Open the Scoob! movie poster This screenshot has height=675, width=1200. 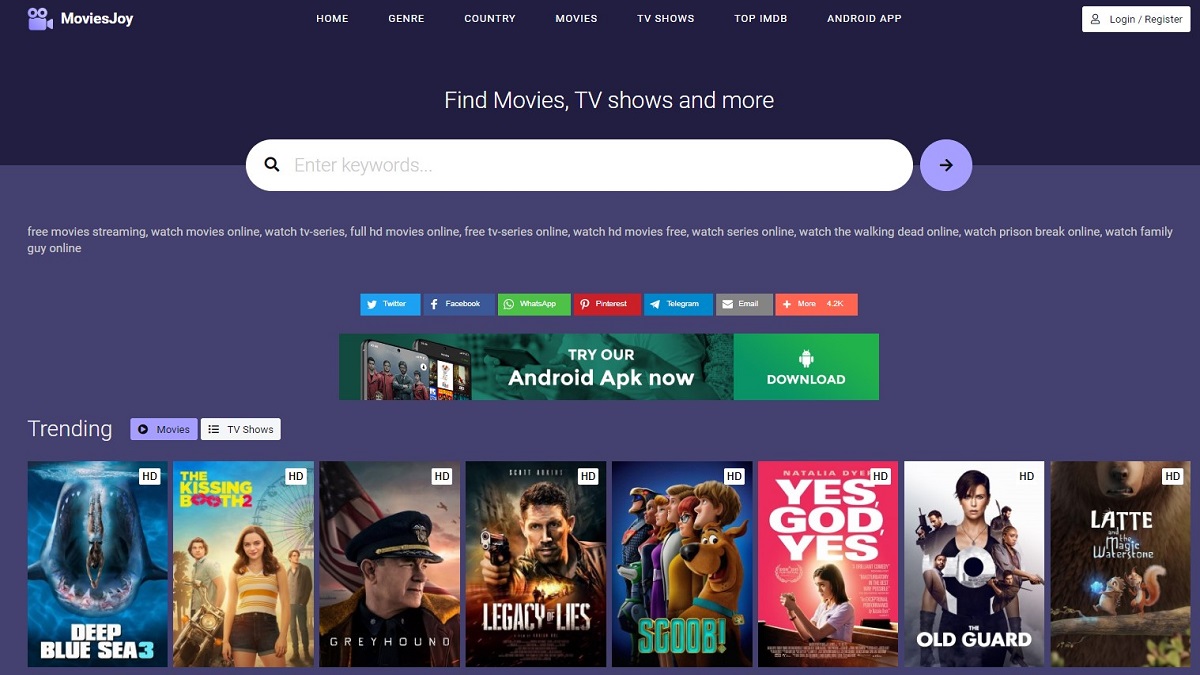pos(682,564)
